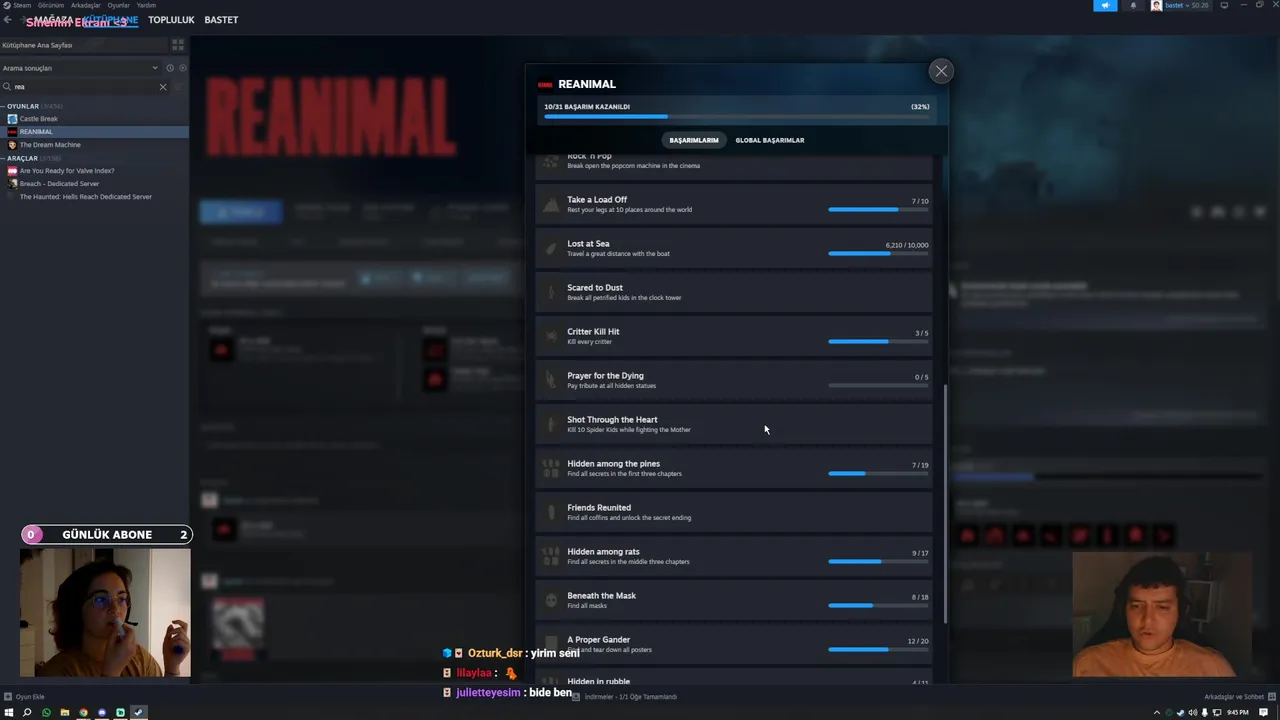This screenshot has height=720, width=1280.
Task: Open the İndirmeler downloads status
Action: [624, 697]
